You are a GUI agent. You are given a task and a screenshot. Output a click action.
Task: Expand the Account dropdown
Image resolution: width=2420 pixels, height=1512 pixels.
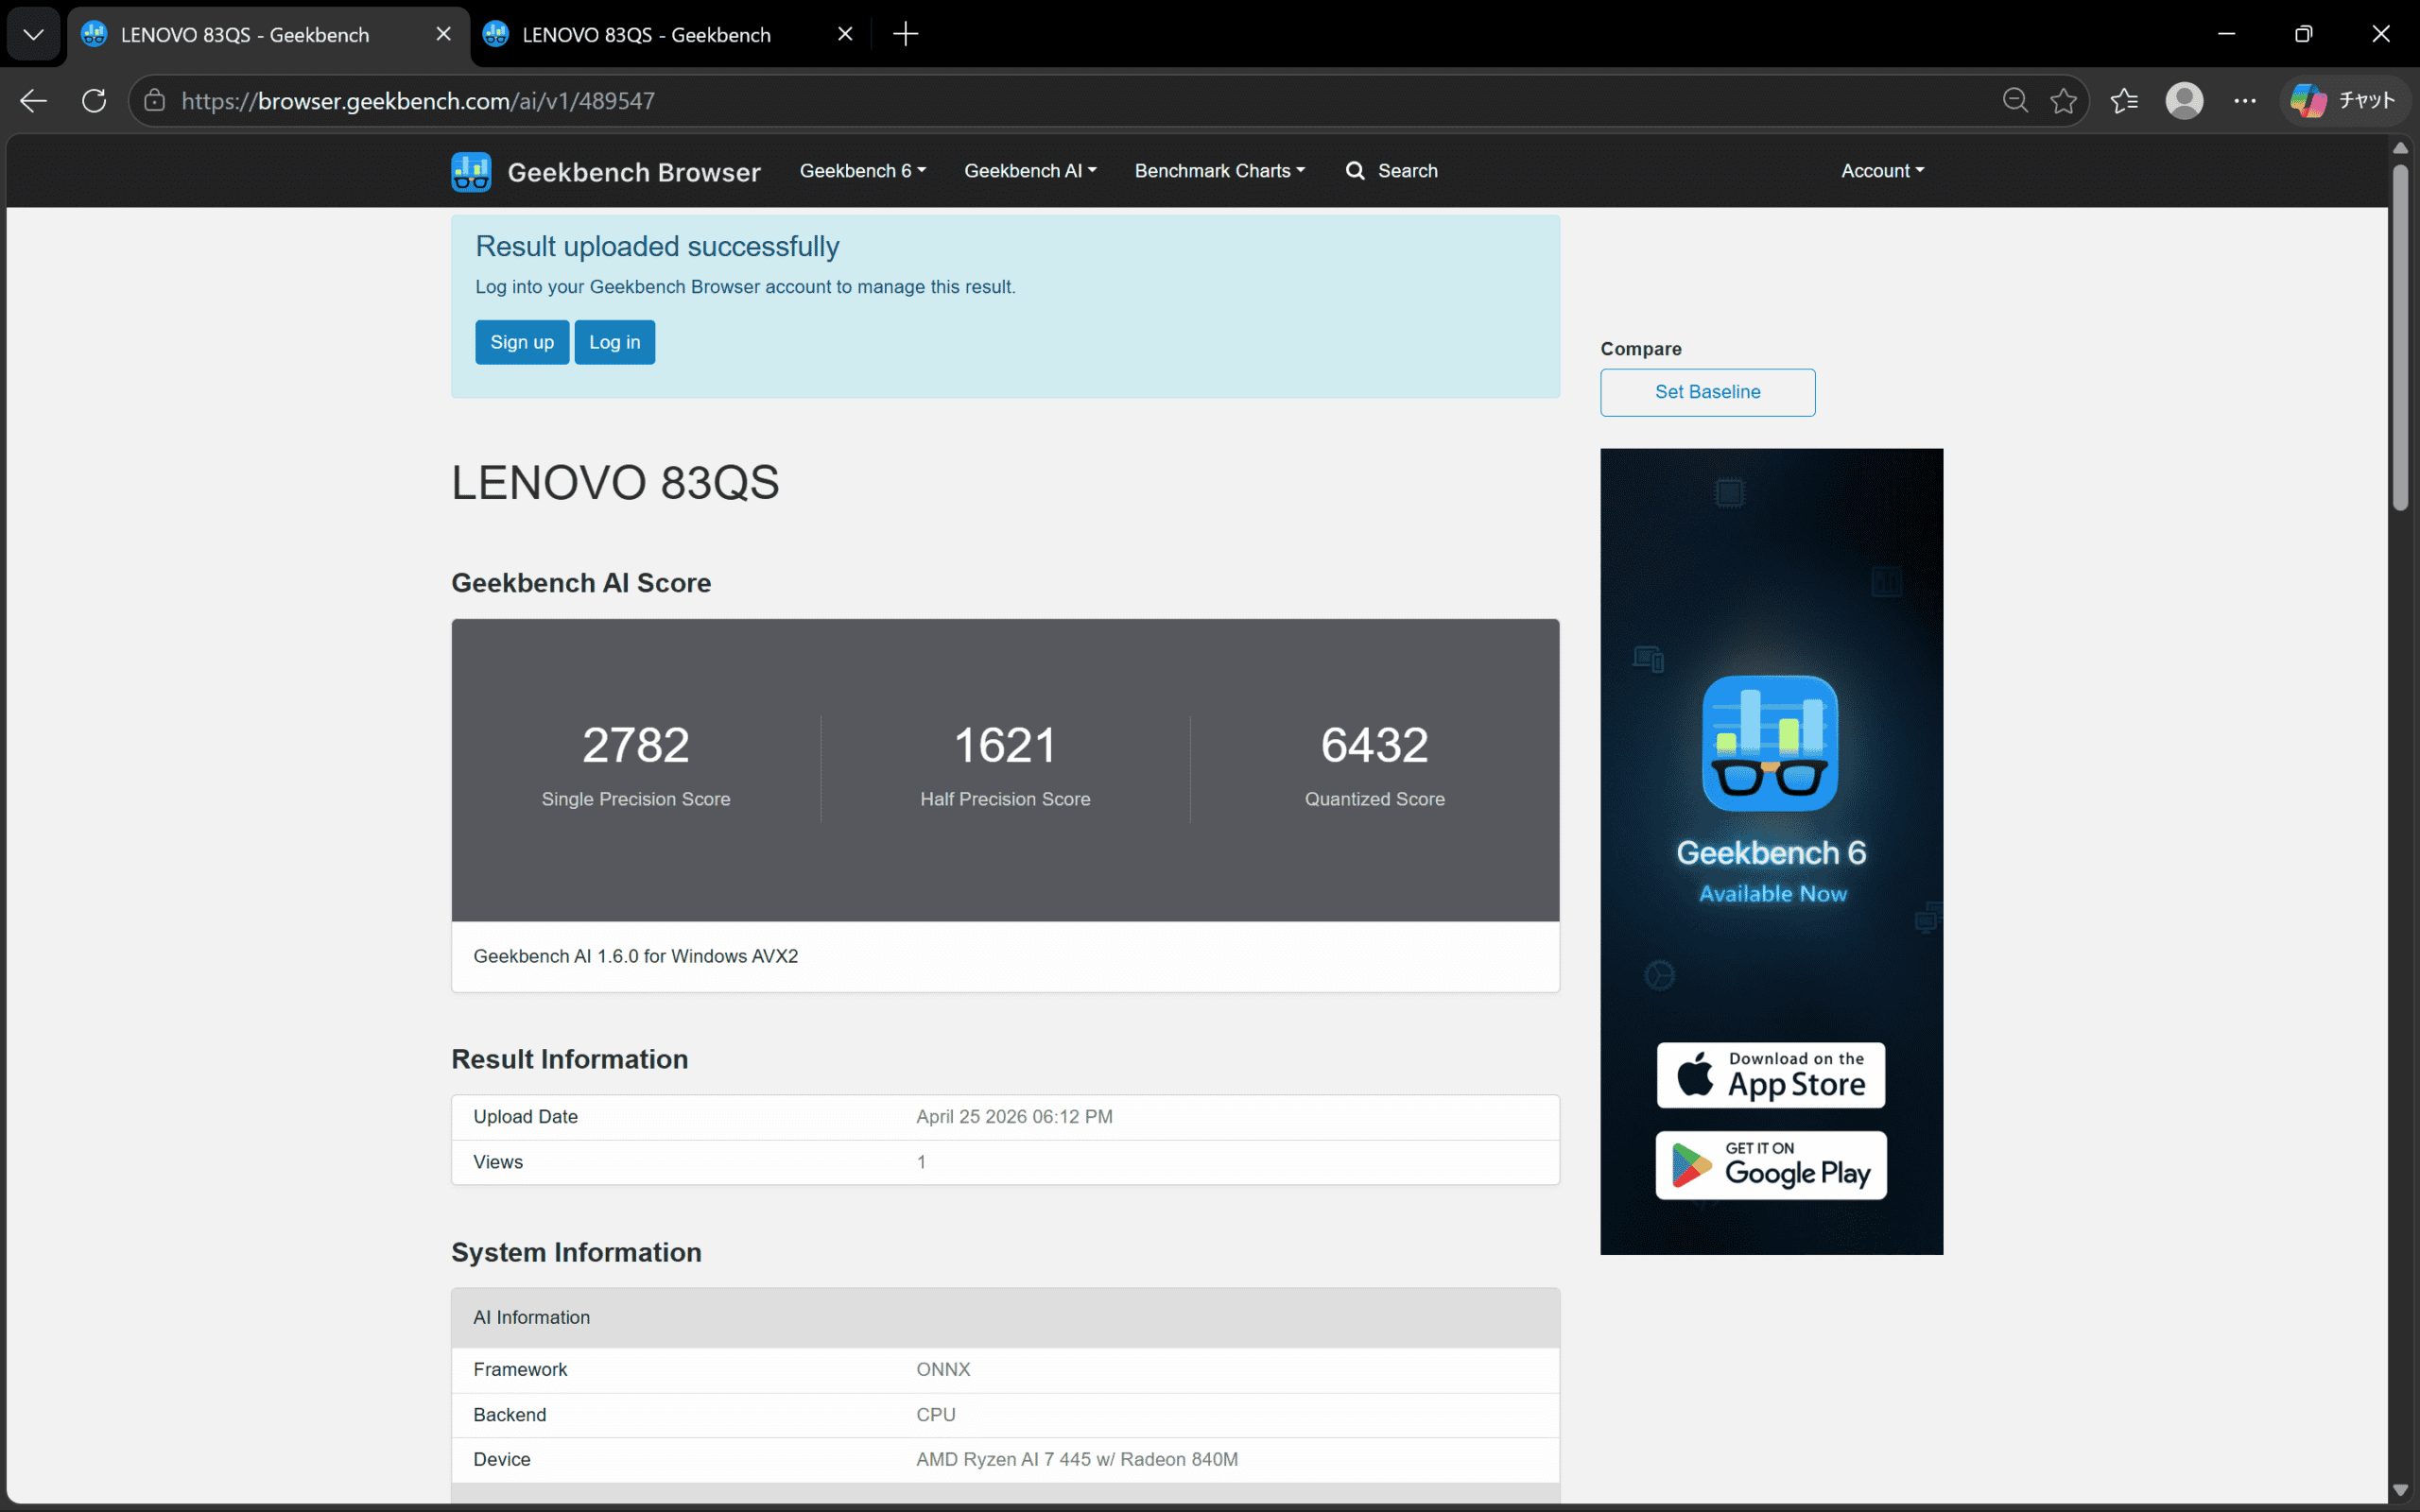coord(1881,171)
